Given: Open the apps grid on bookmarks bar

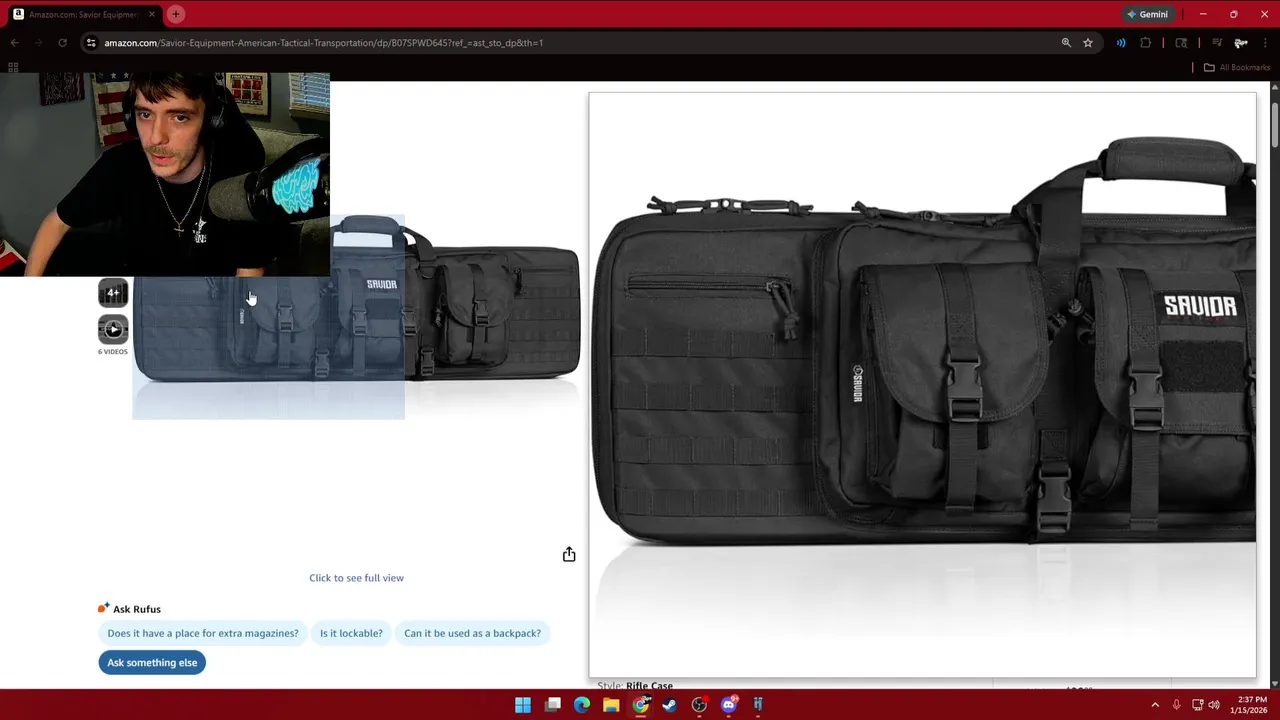Looking at the screenshot, I should [13, 67].
